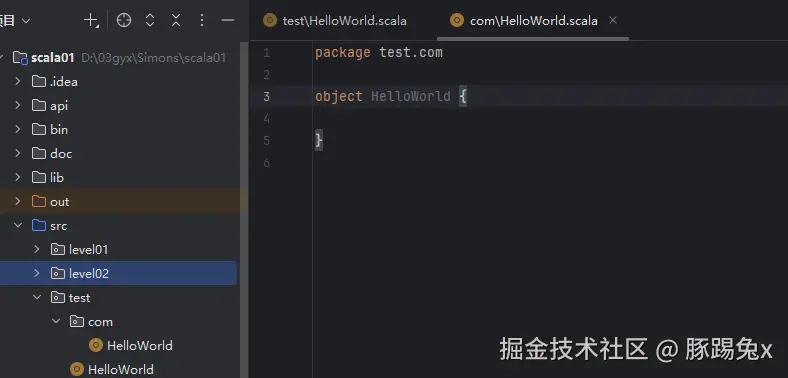Select the test package row
The height and width of the screenshot is (378, 788).
[x=119, y=298]
